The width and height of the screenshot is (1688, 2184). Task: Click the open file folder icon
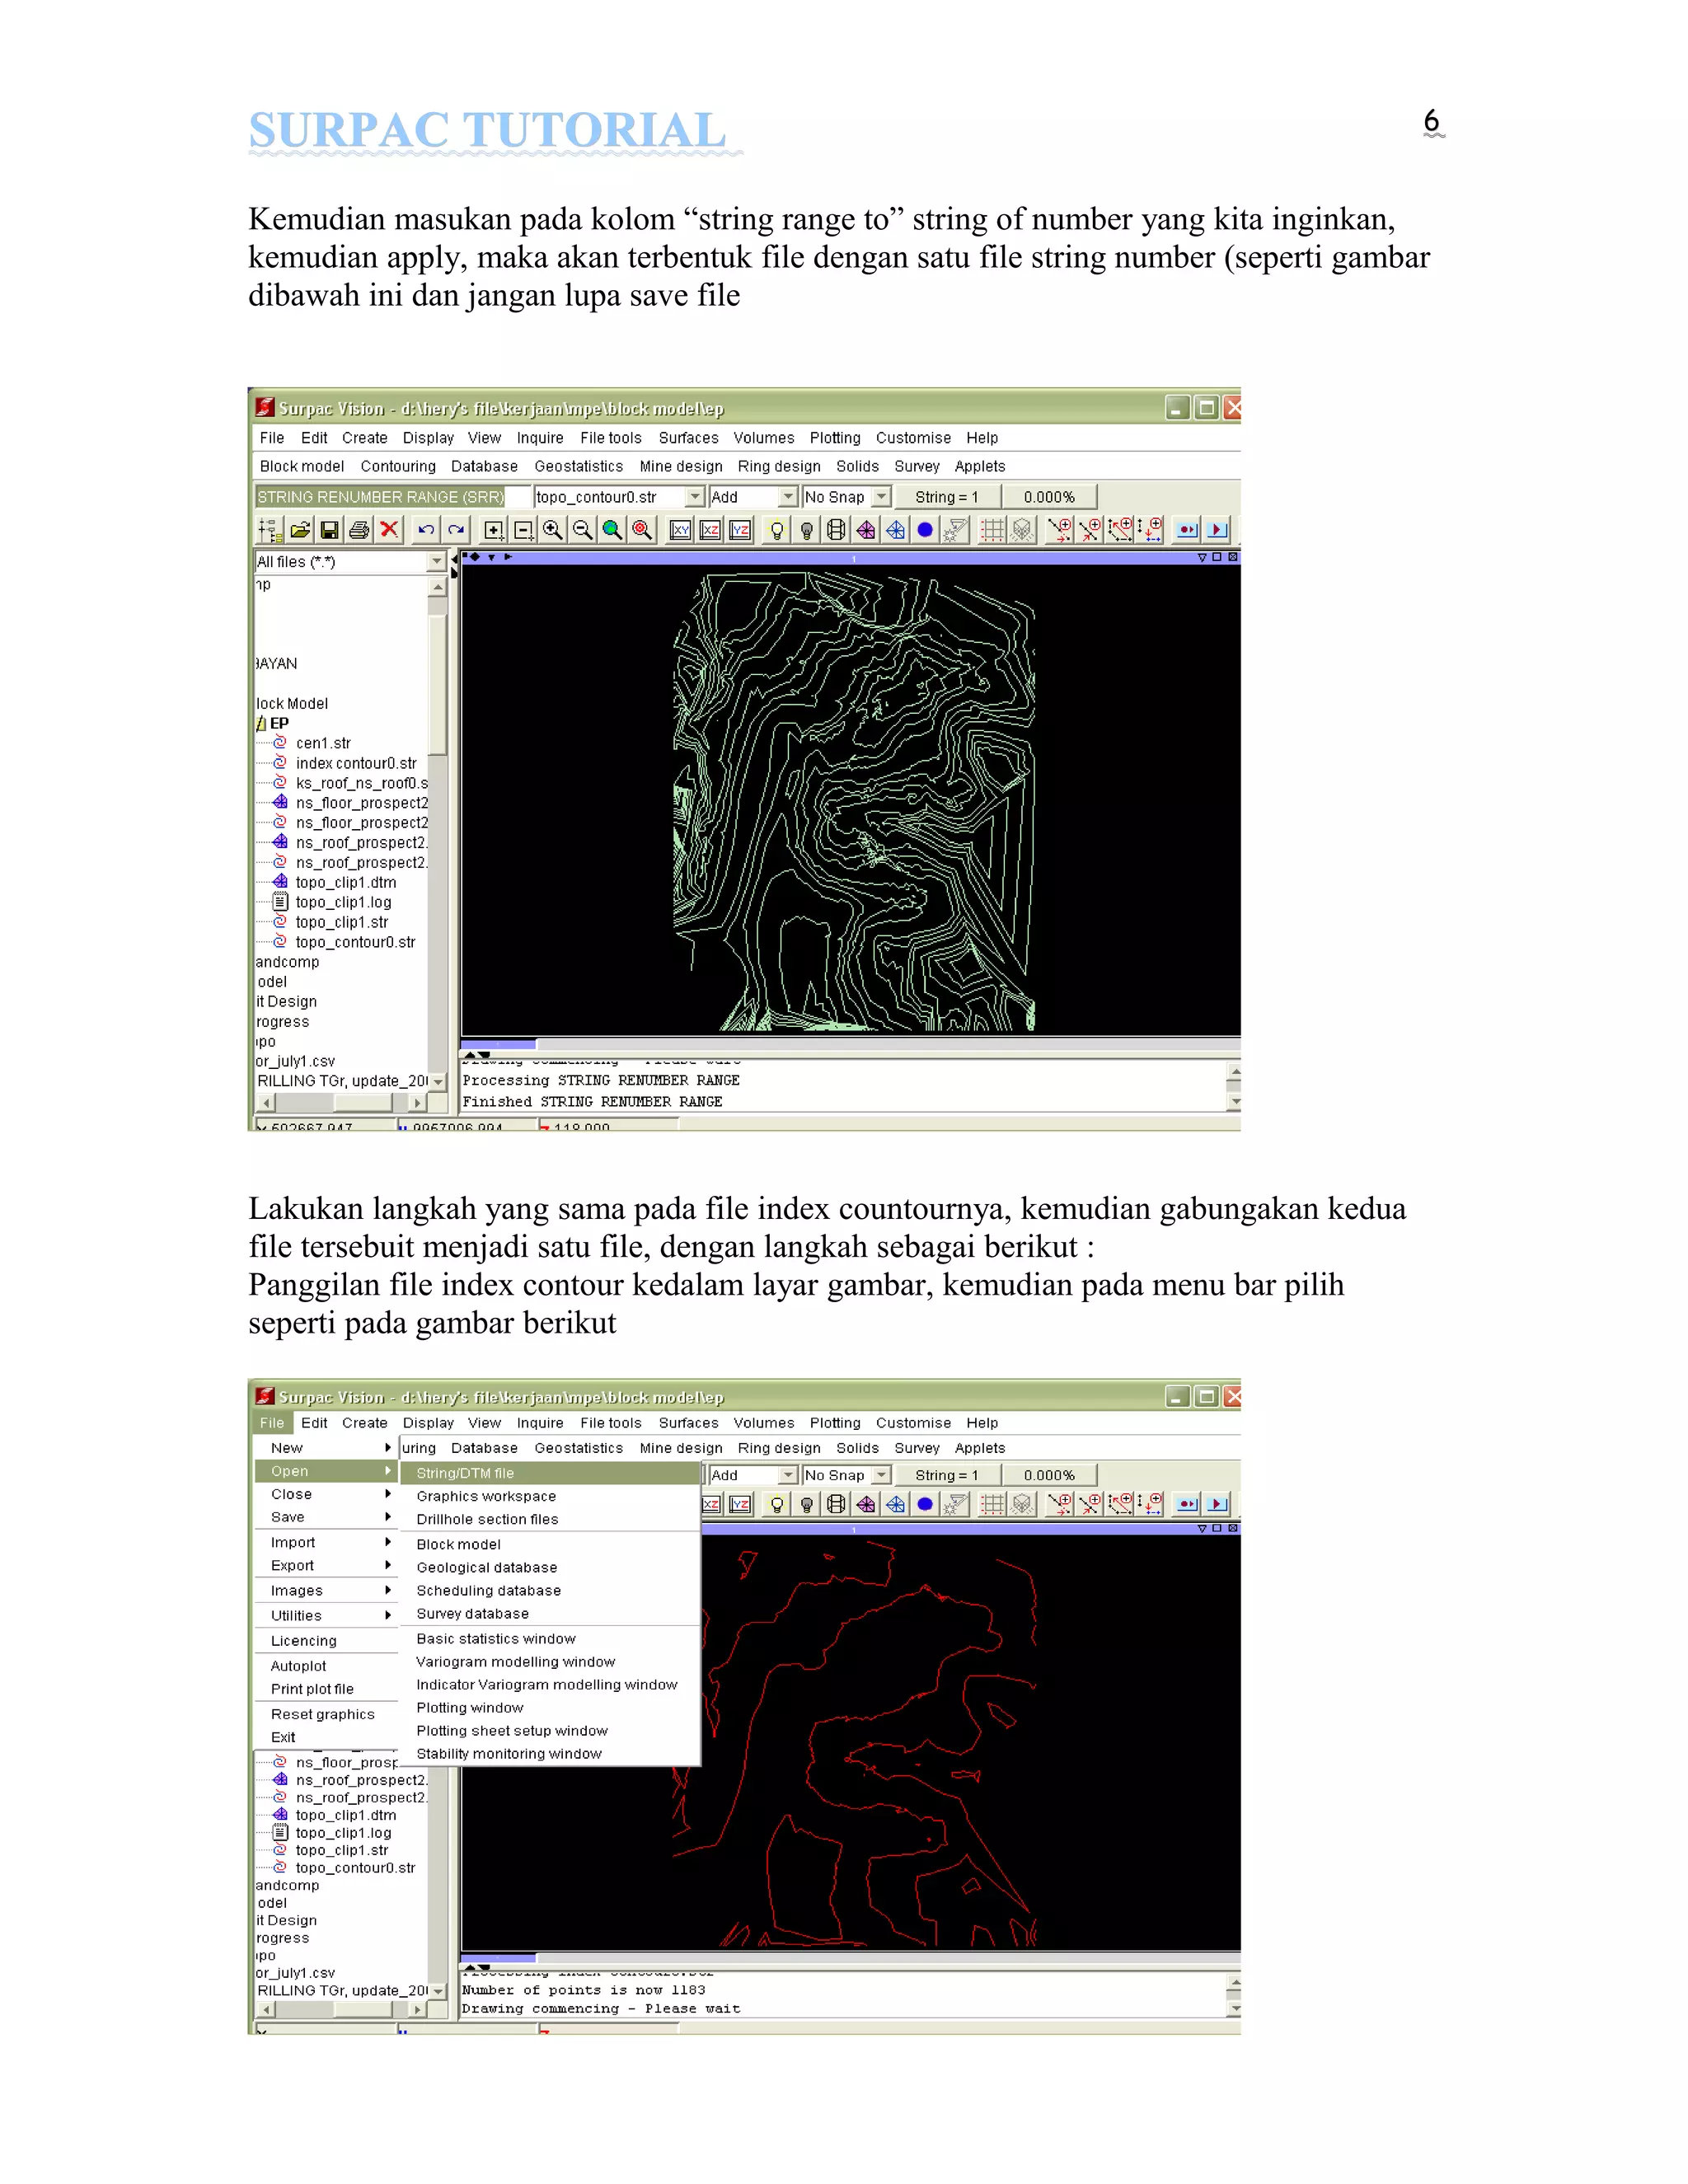(x=300, y=530)
